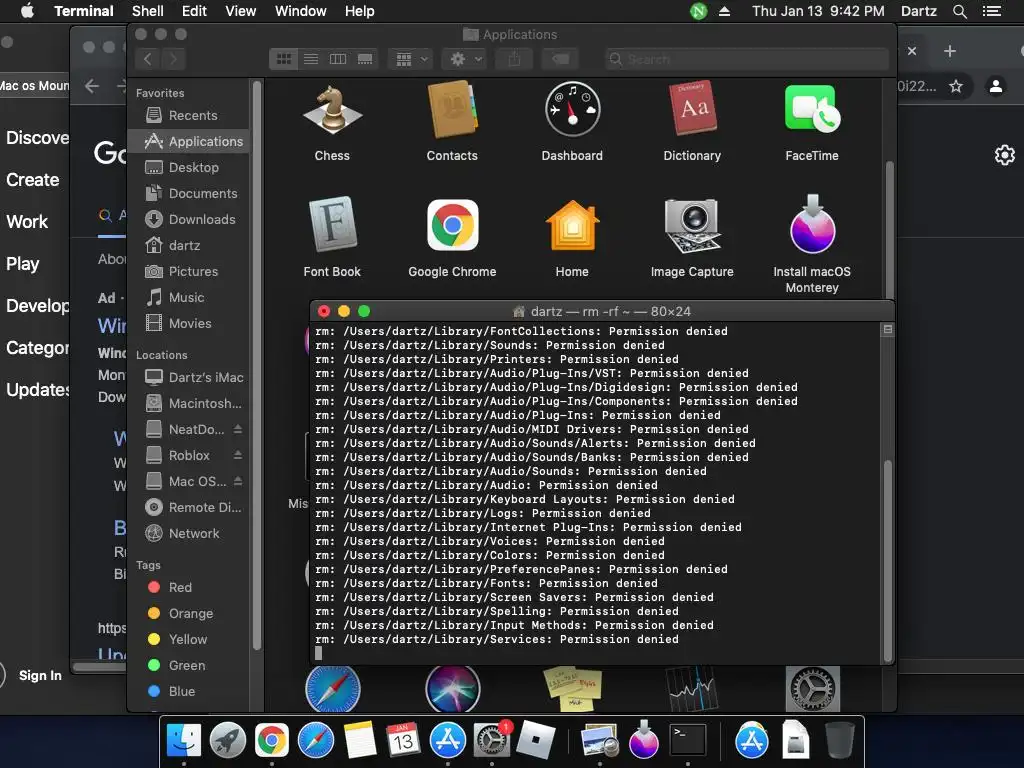Click Finder edit tags toolbar button
The image size is (1024, 768).
(x=560, y=59)
